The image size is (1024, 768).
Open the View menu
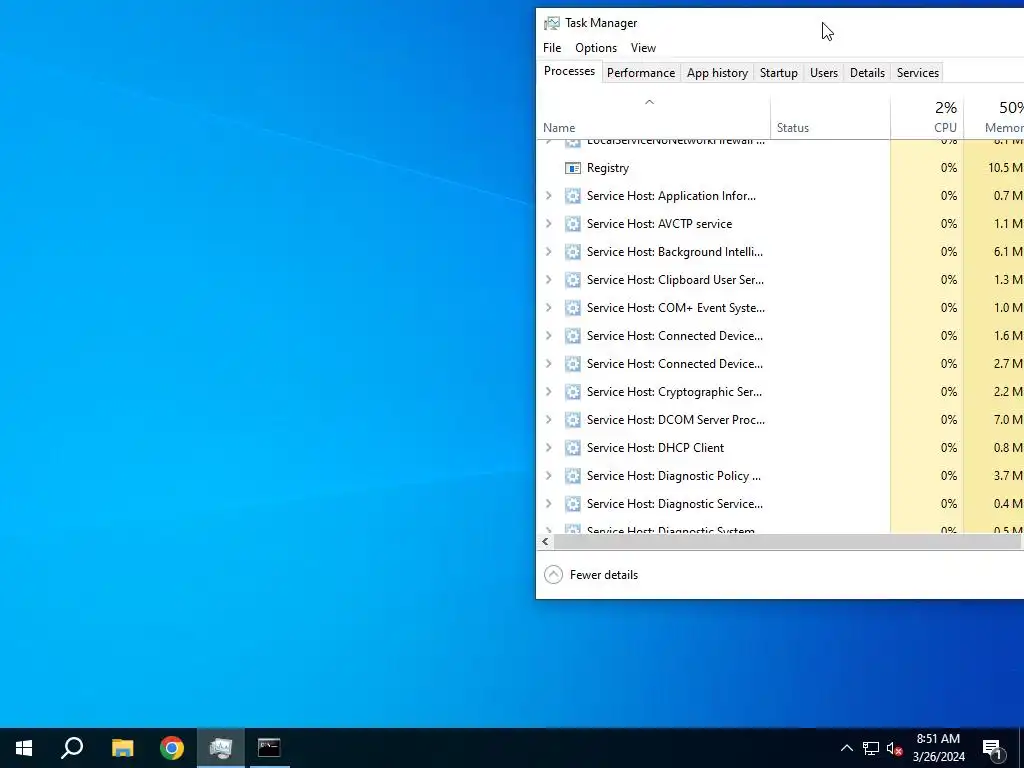pyautogui.click(x=643, y=48)
